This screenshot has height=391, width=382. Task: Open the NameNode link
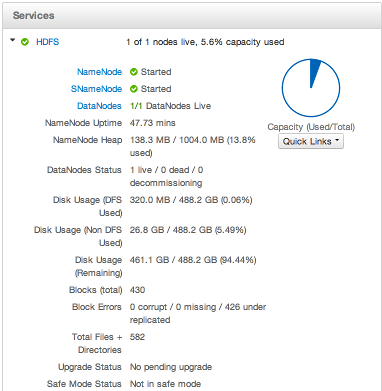pos(99,72)
